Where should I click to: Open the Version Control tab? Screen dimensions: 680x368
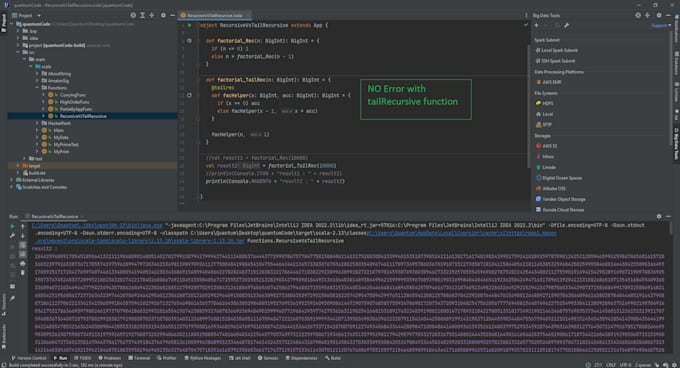coord(29,358)
